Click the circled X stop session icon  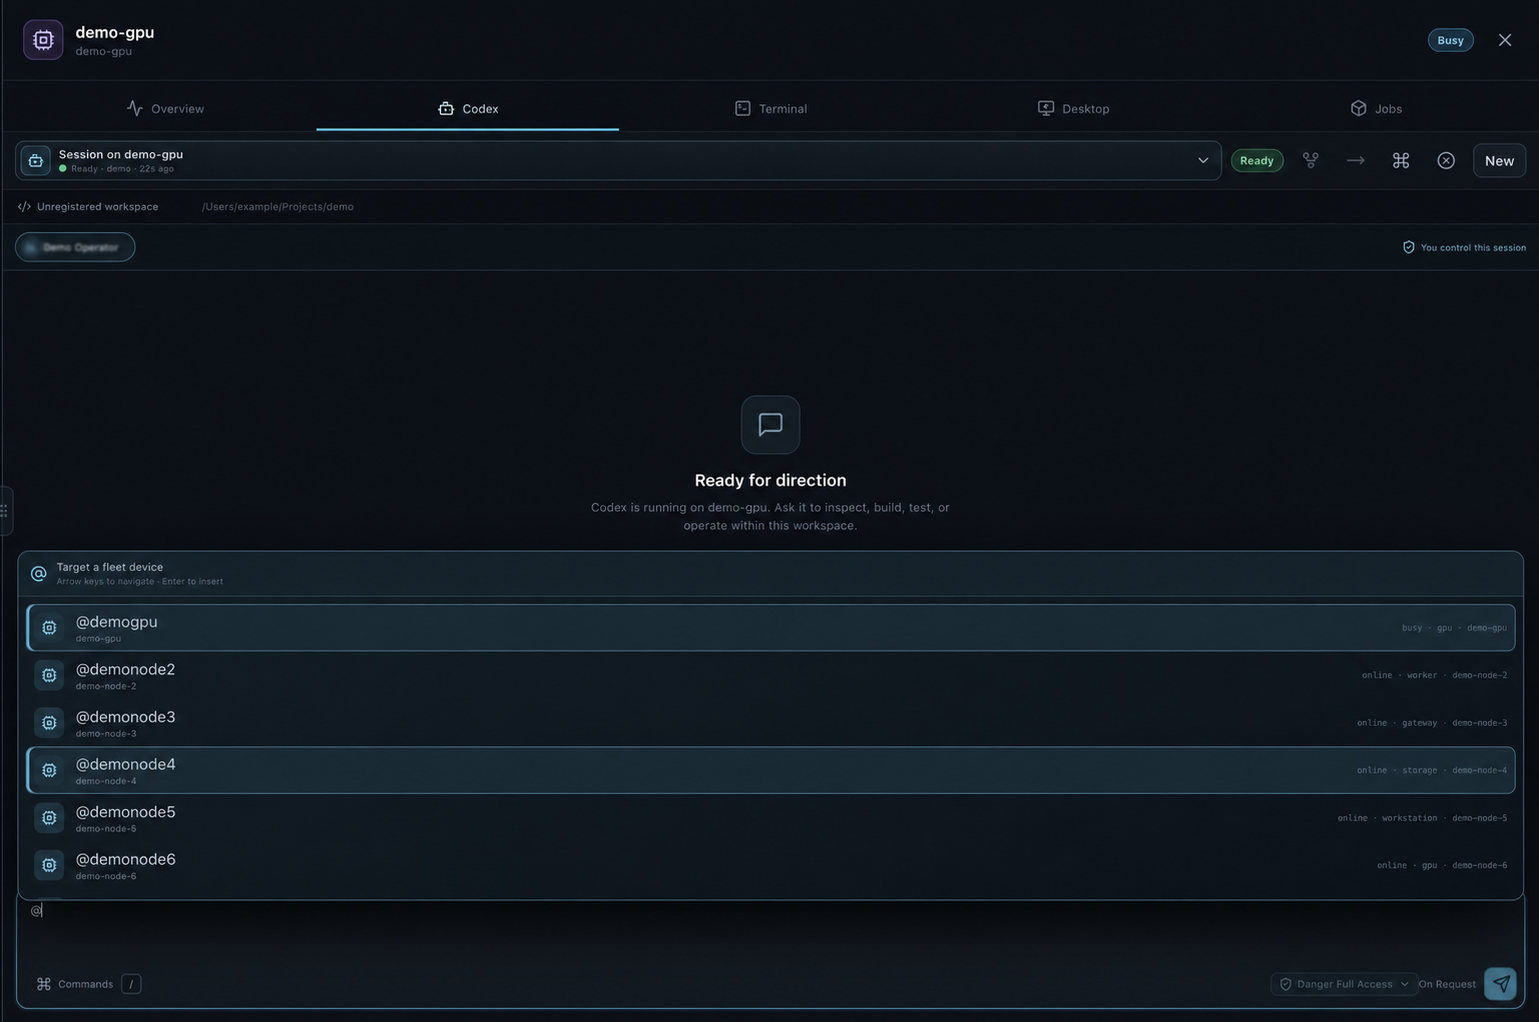[x=1446, y=160]
